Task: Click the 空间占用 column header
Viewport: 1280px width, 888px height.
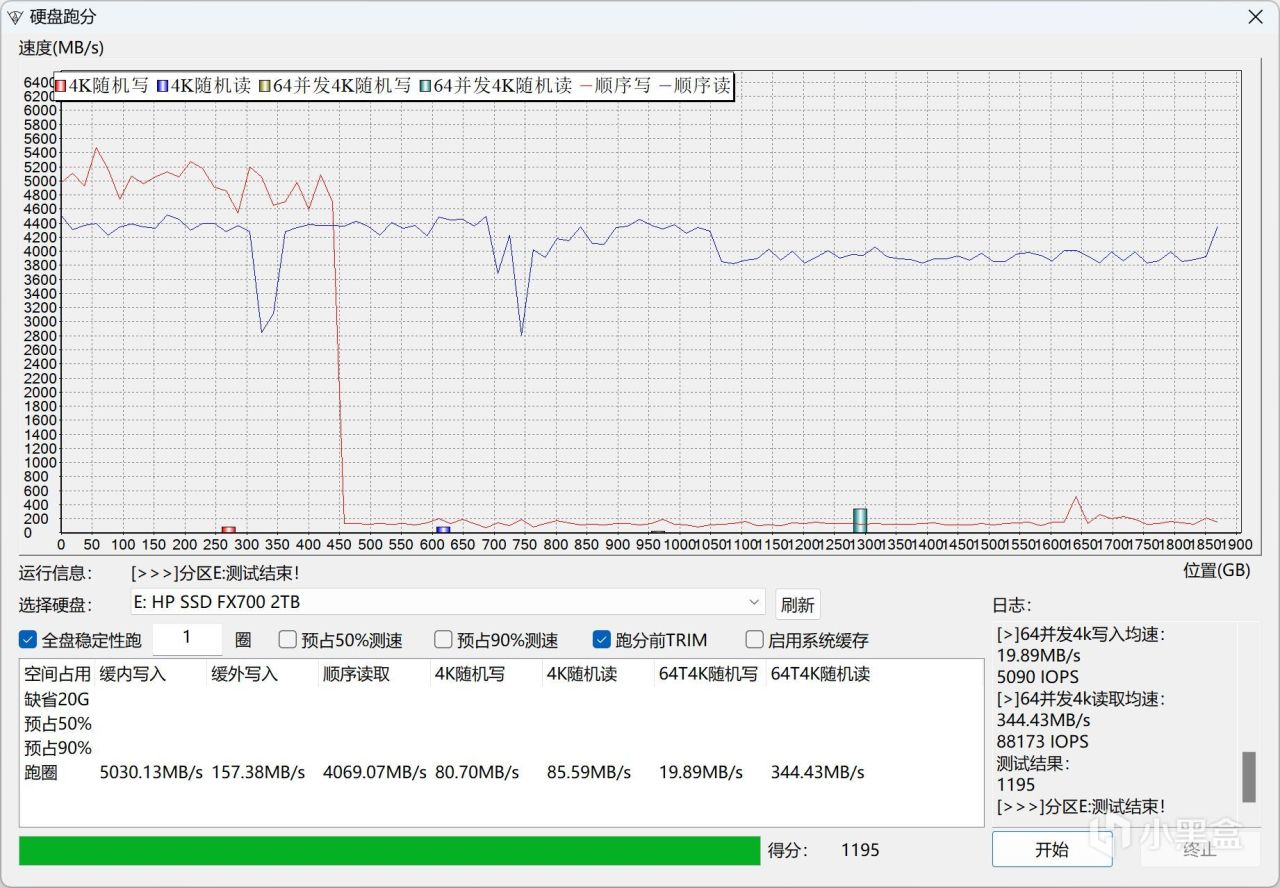Action: 57,674
